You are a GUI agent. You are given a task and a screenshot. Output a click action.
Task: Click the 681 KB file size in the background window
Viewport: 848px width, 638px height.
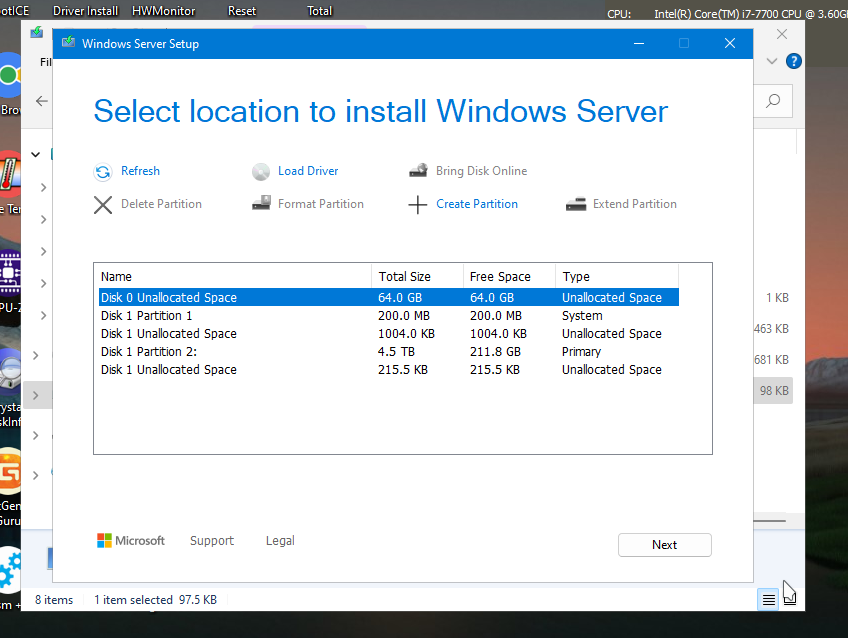click(772, 360)
